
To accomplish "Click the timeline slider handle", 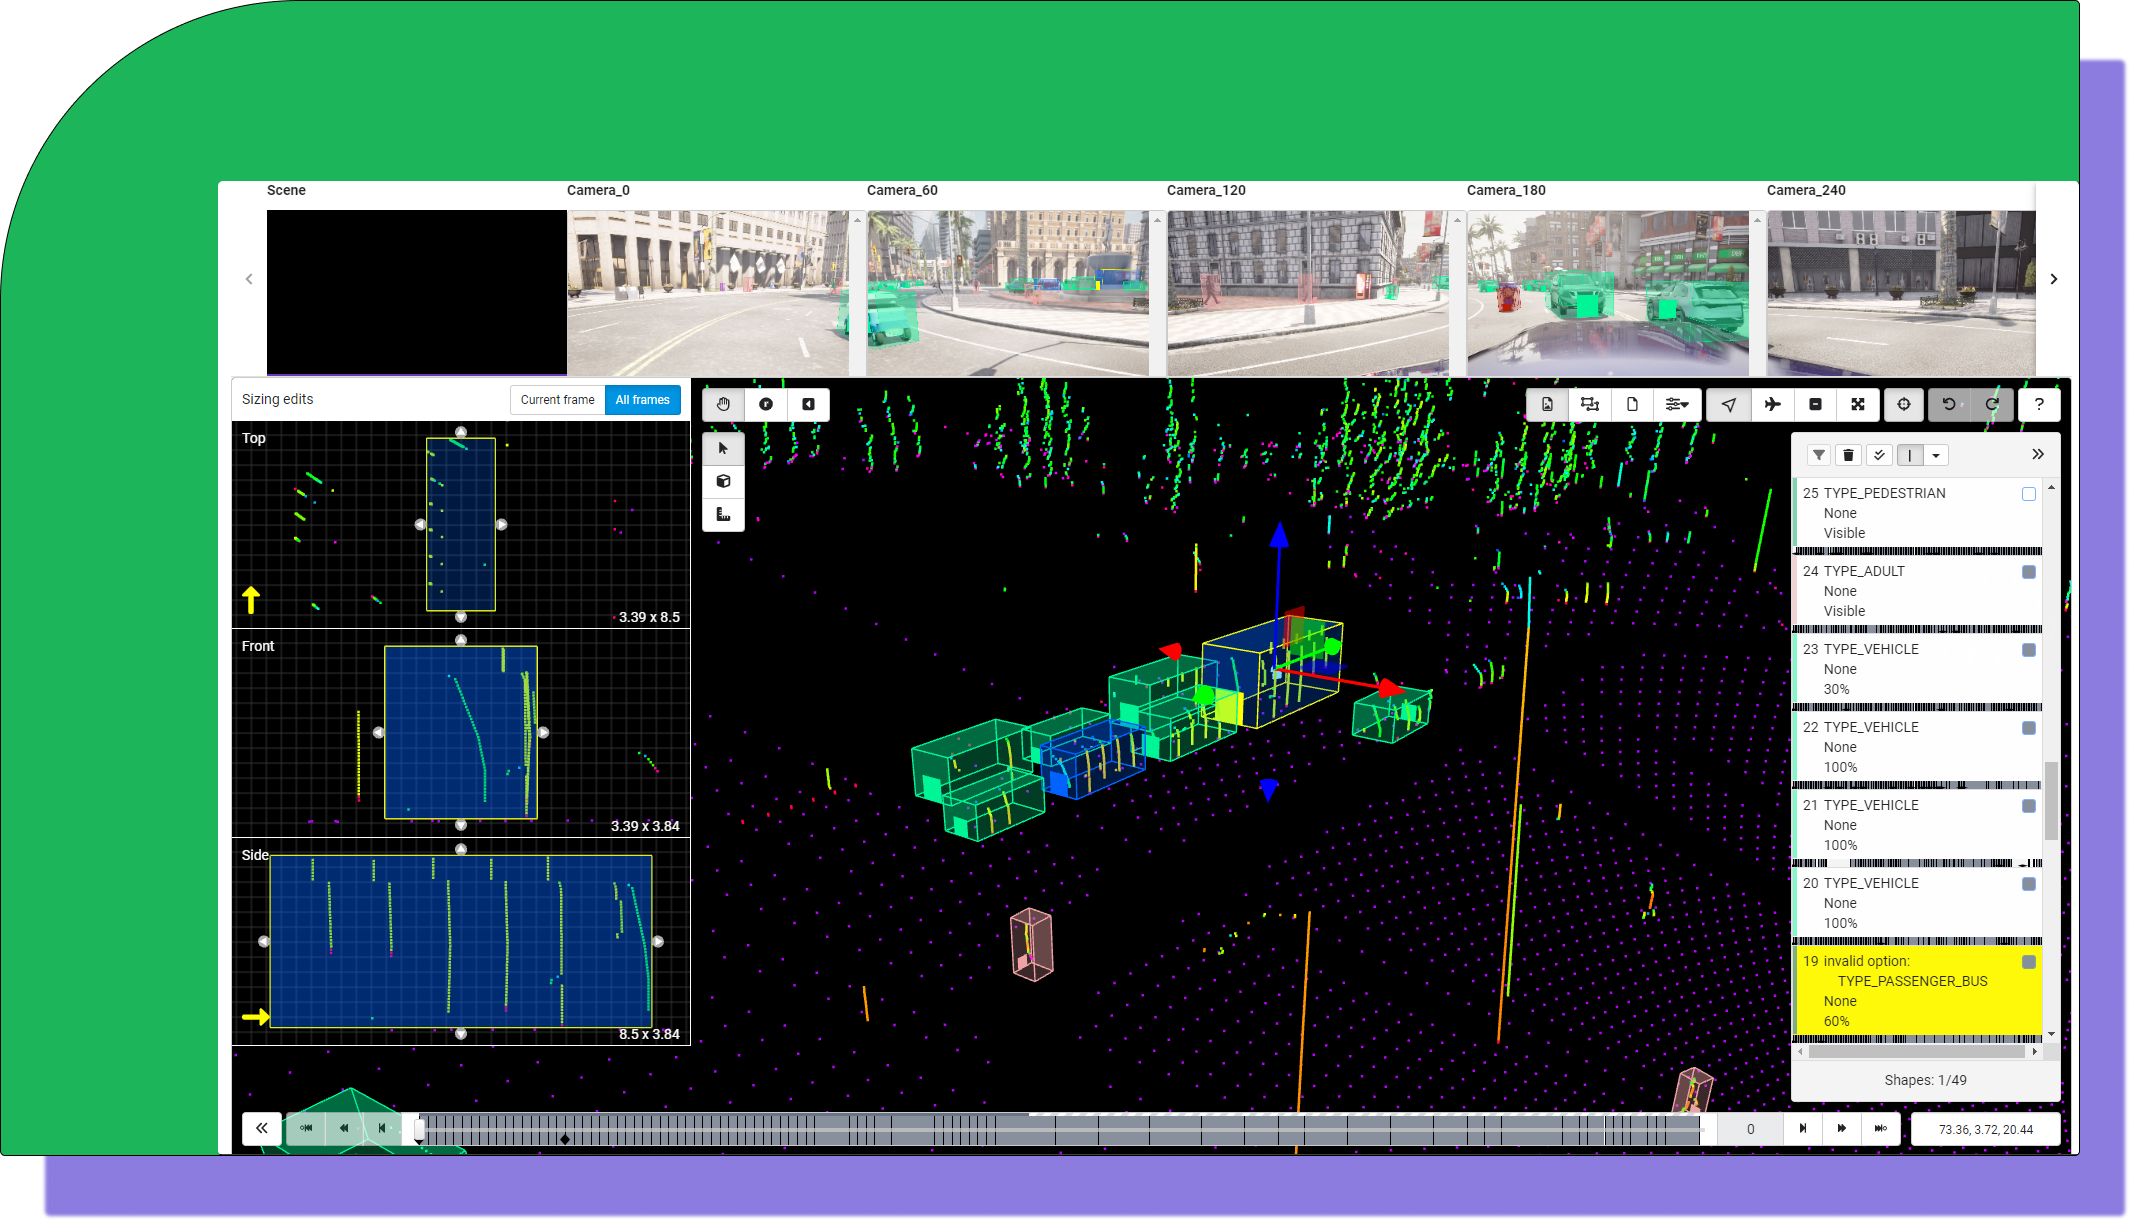I will tap(419, 1129).
